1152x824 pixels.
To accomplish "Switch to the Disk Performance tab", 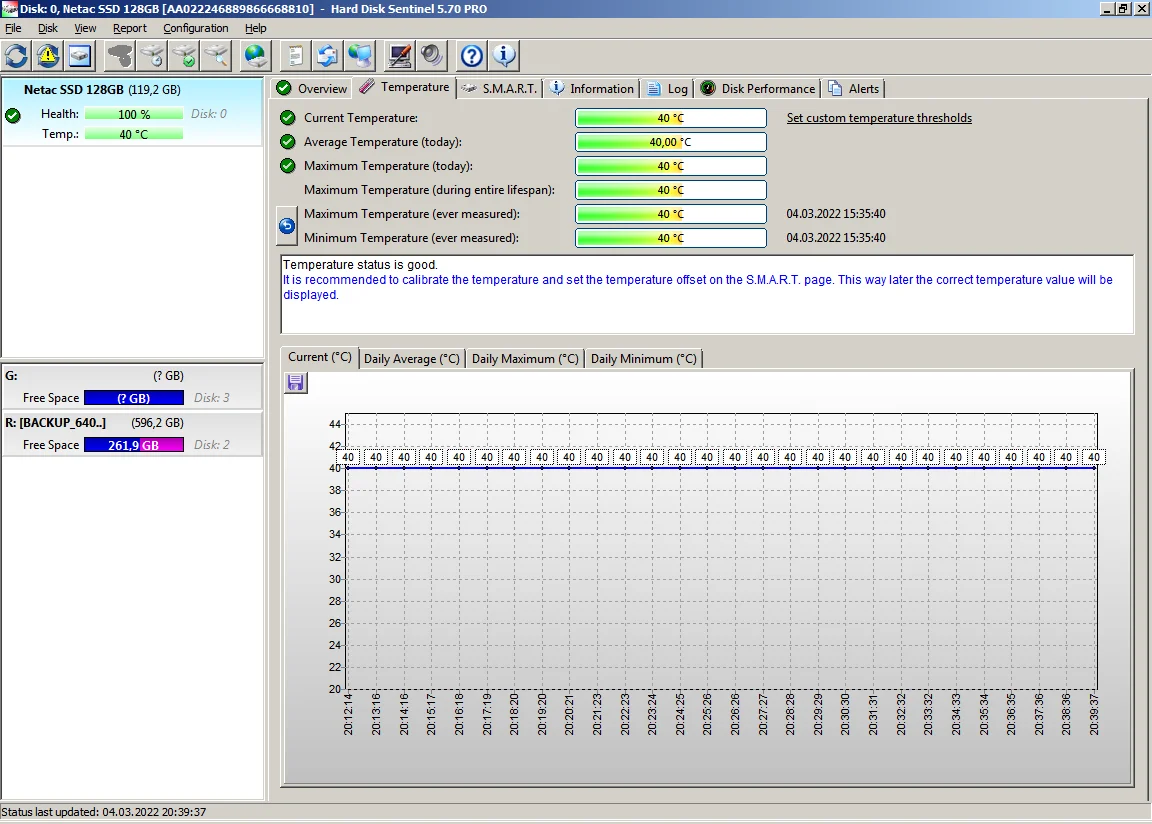I will pos(758,88).
